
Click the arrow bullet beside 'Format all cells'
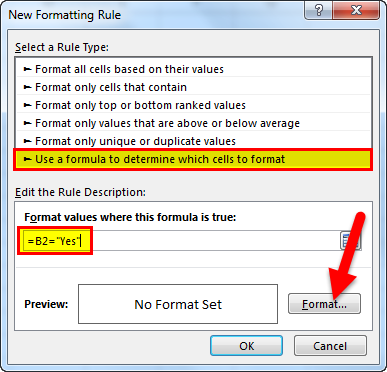pos(27,69)
